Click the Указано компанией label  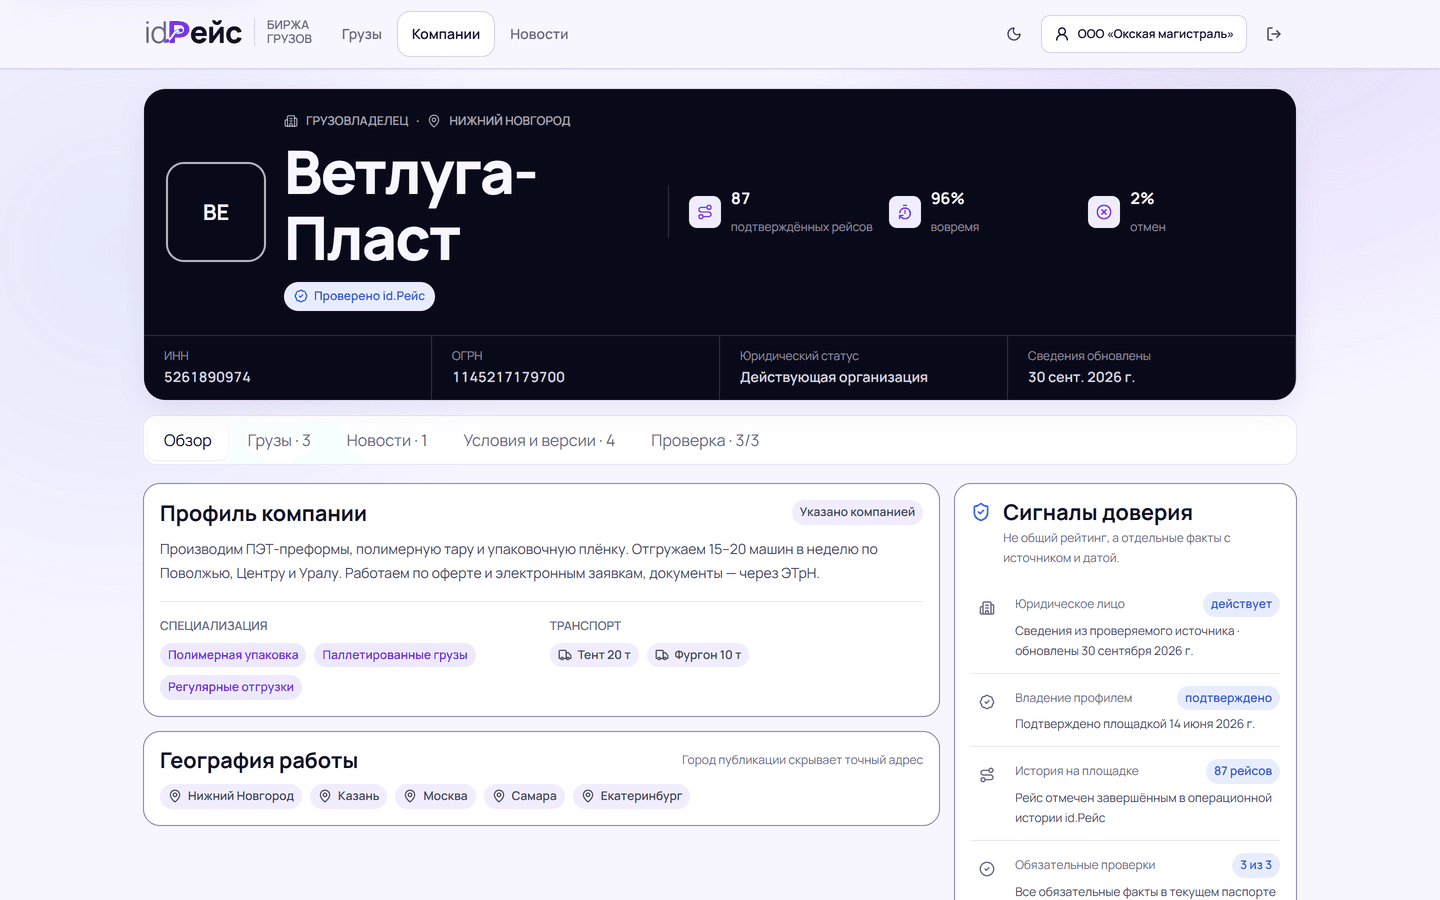857,512
